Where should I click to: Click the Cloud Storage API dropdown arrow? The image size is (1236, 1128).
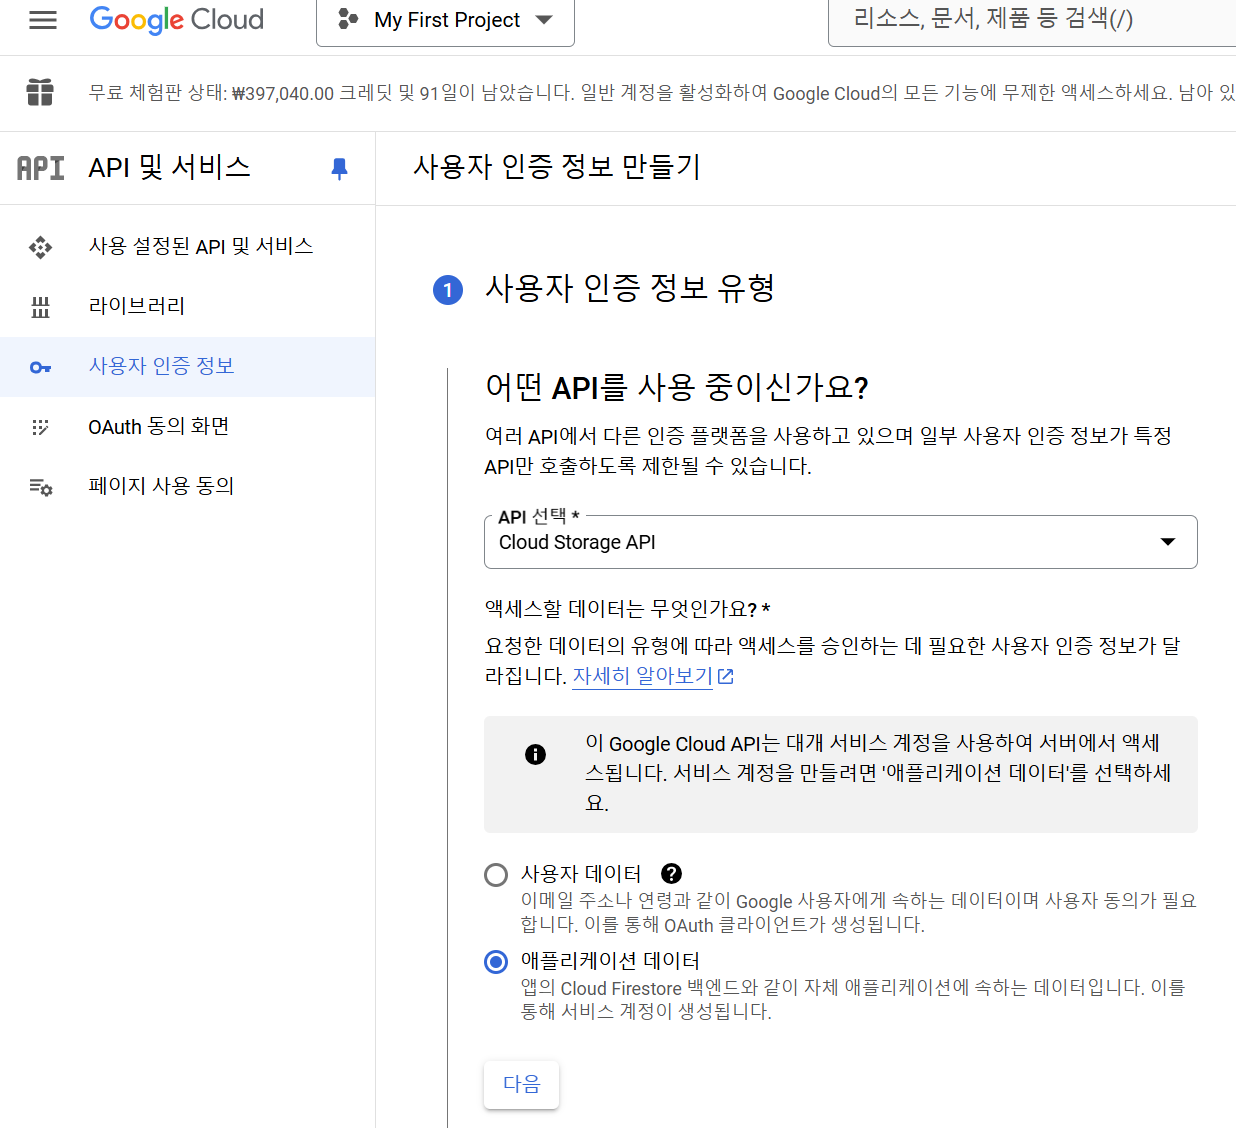click(x=1167, y=542)
